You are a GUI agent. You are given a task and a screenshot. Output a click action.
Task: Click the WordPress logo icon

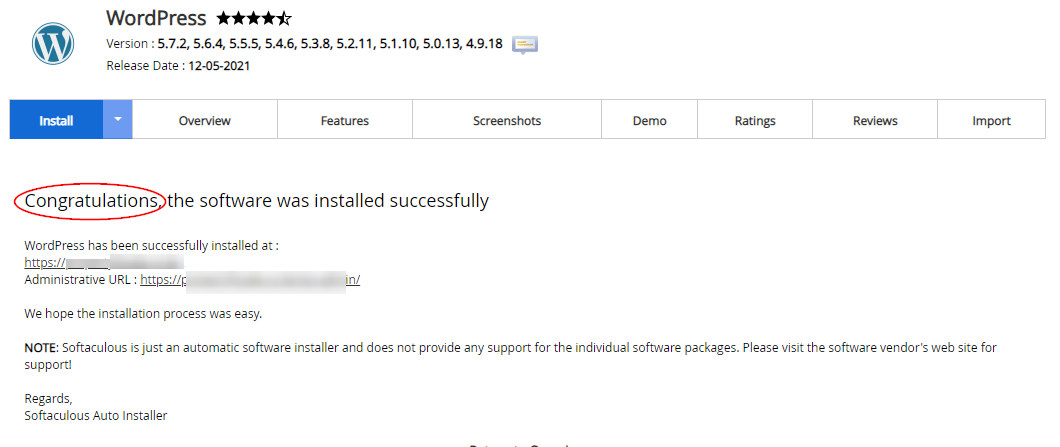(52, 44)
